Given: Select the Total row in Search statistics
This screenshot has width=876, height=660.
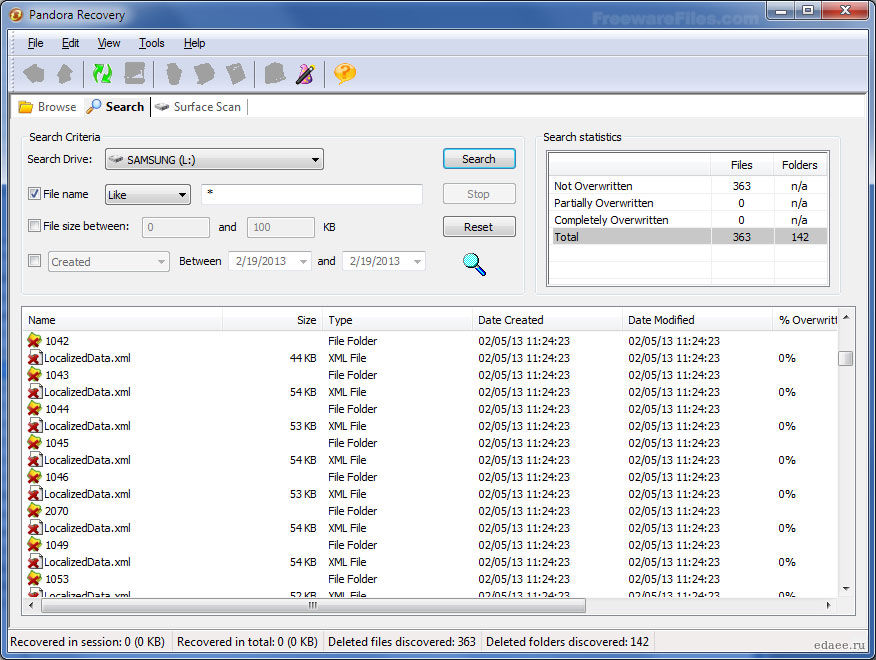Looking at the screenshot, I should (x=689, y=236).
